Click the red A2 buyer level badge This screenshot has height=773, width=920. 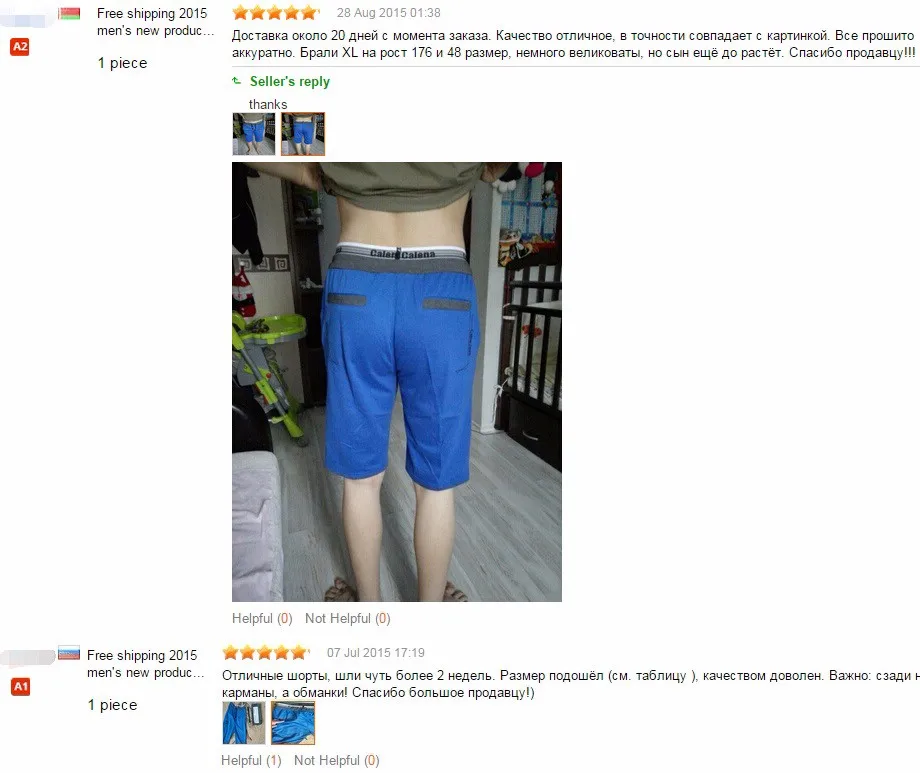coord(20,47)
